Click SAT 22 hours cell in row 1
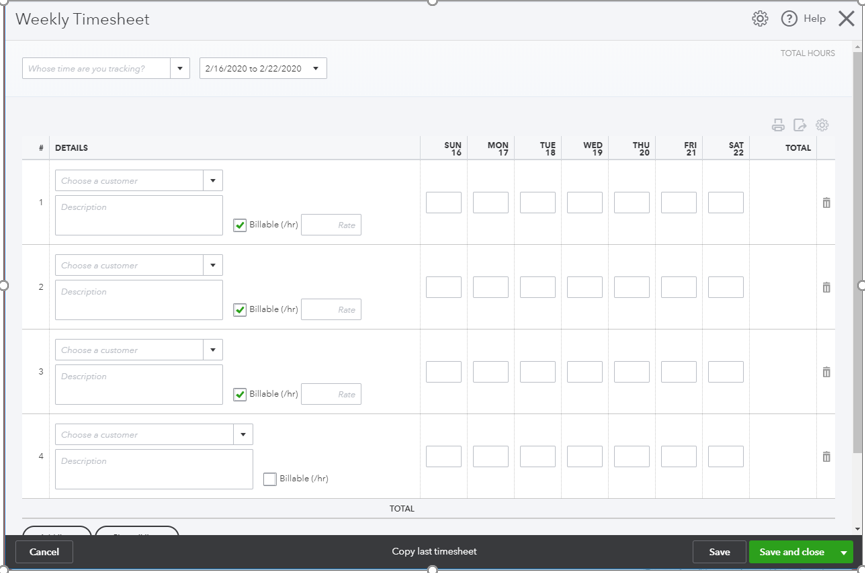 [x=726, y=202]
